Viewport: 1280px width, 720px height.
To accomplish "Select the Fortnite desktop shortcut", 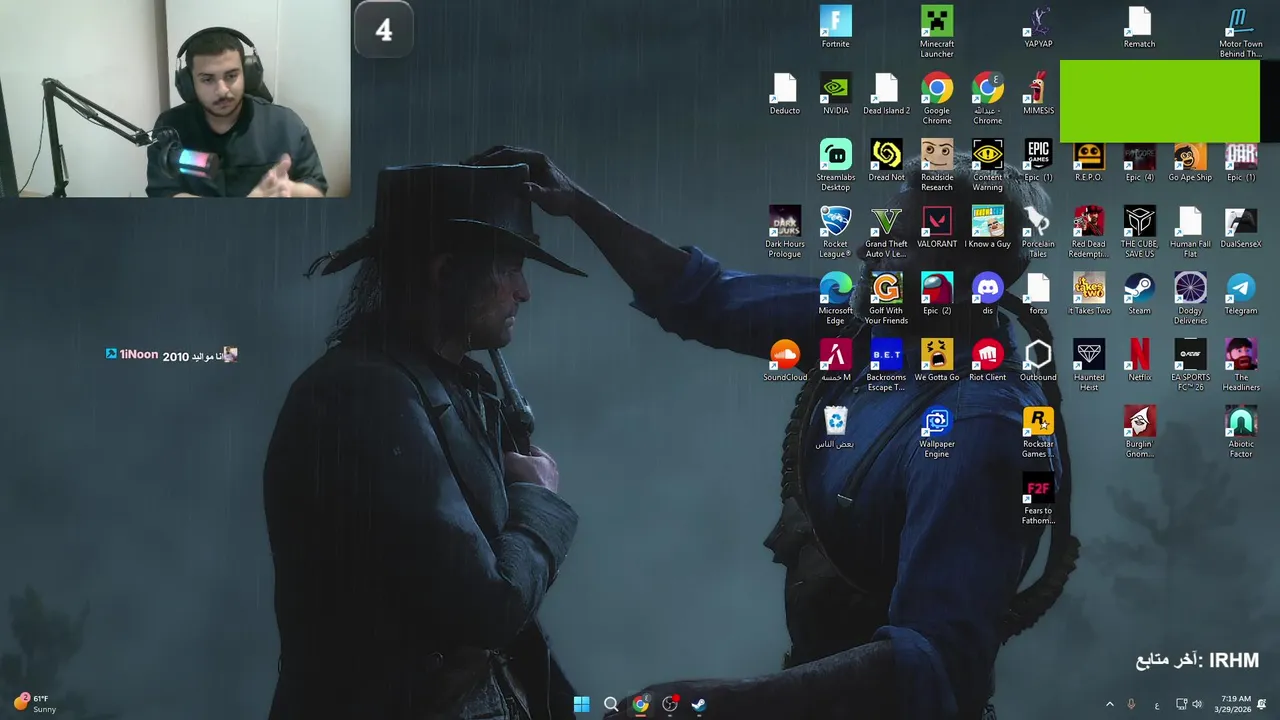I will (835, 28).
